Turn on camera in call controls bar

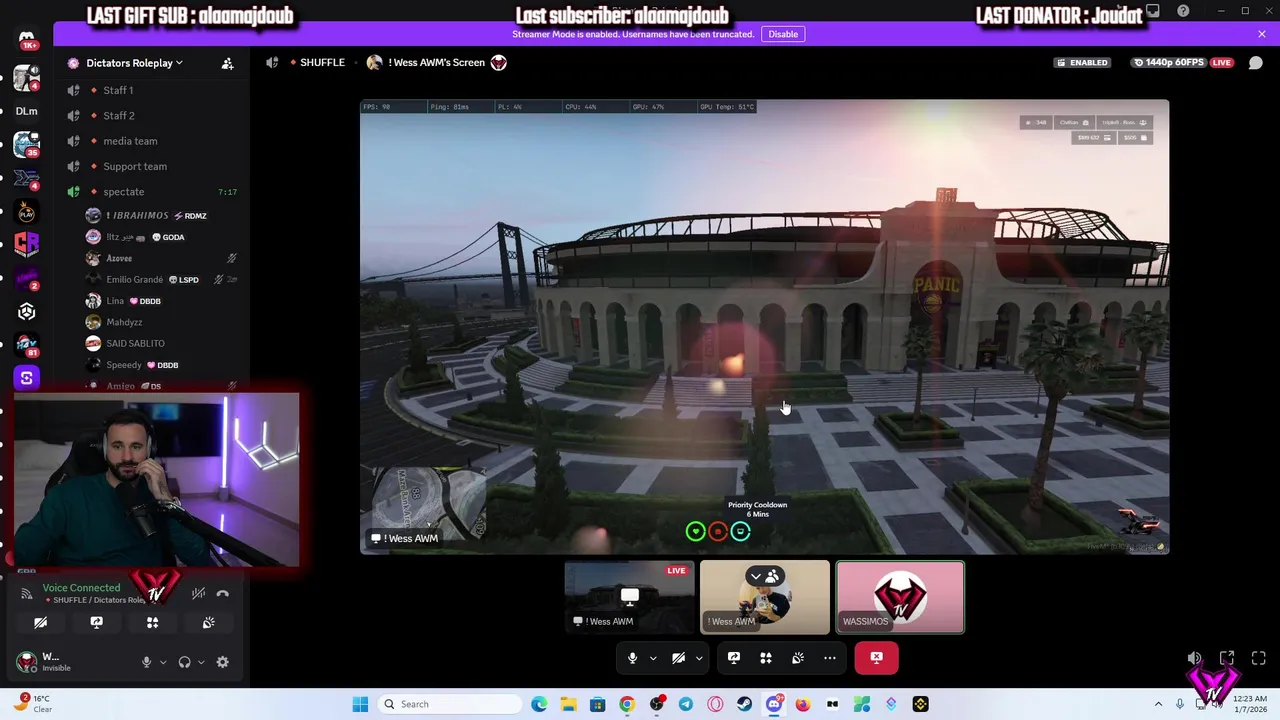click(x=679, y=658)
